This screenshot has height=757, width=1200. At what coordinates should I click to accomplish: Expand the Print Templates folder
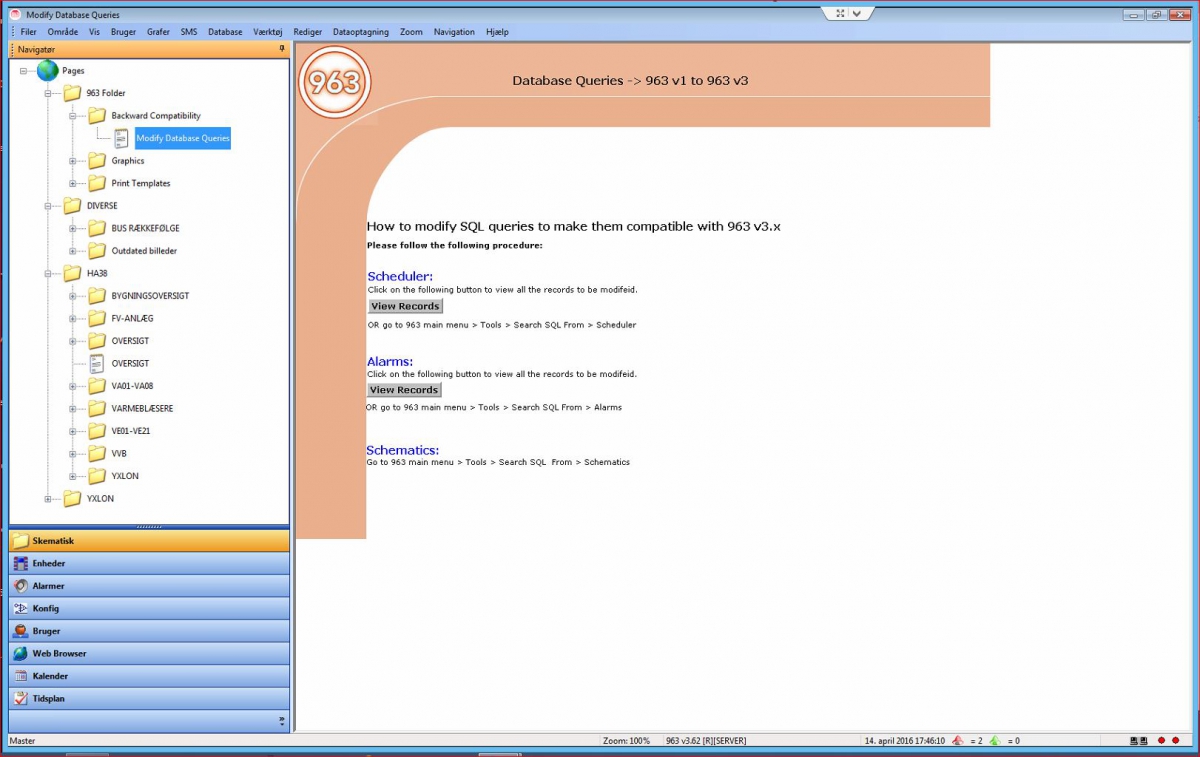(73, 183)
